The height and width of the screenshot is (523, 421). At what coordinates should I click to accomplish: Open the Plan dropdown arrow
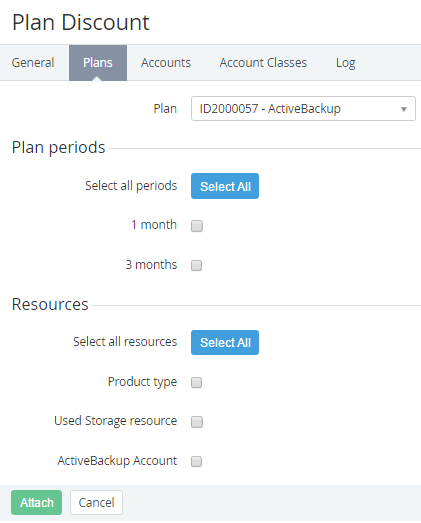click(x=404, y=109)
